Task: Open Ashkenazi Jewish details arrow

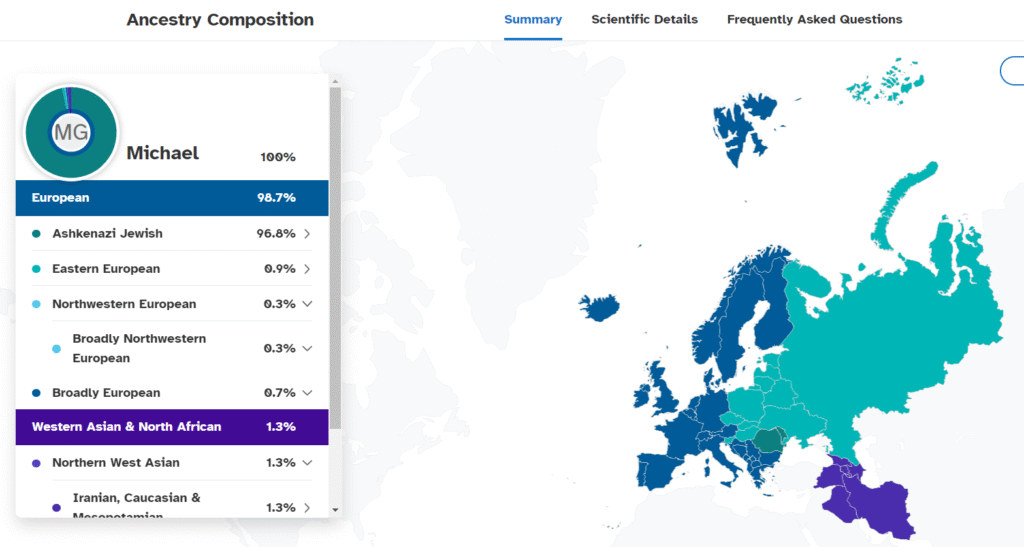Action: click(x=307, y=234)
